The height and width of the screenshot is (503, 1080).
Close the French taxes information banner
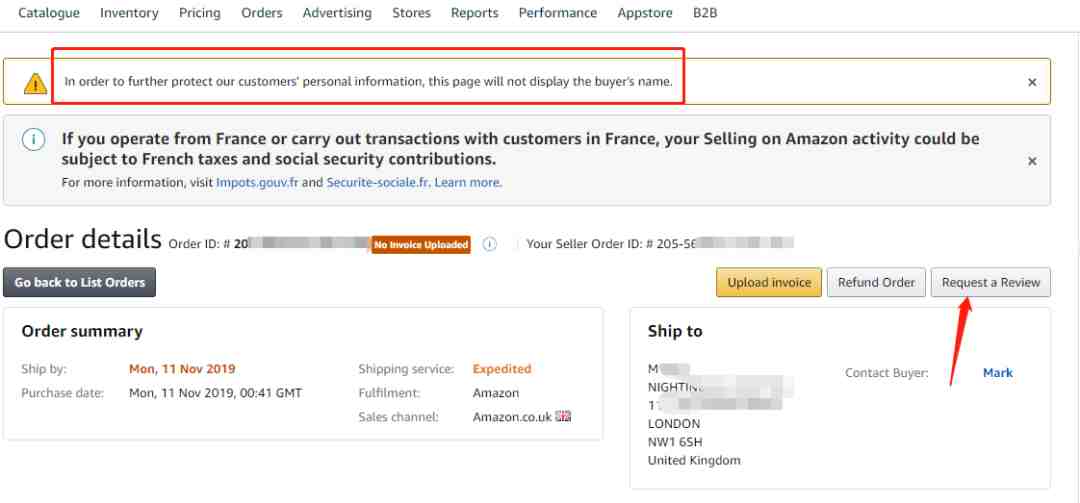click(1032, 161)
